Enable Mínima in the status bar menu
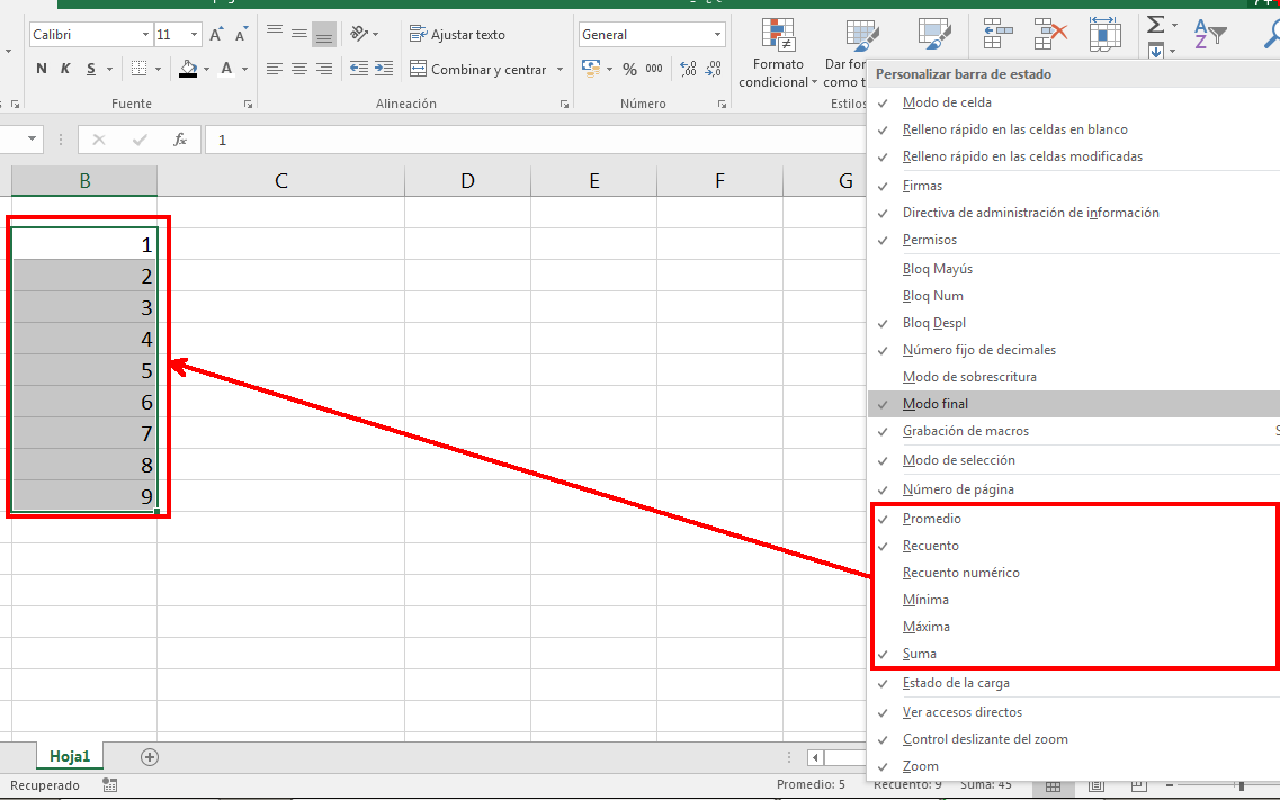Viewport: 1280px width, 800px height. (x=925, y=599)
